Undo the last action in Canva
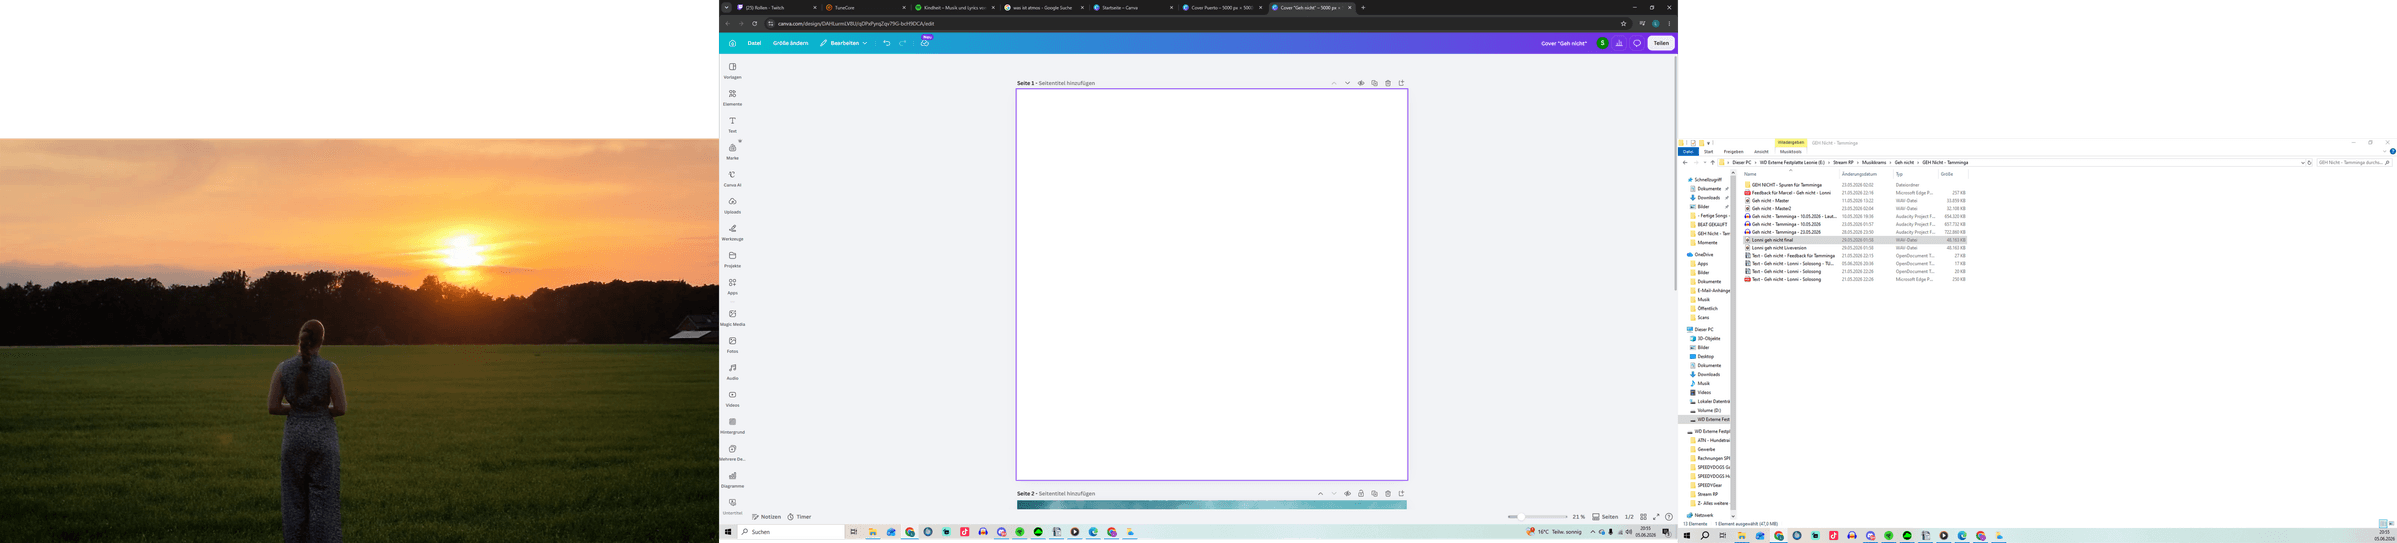This screenshot has height=543, width=2397. [x=886, y=43]
